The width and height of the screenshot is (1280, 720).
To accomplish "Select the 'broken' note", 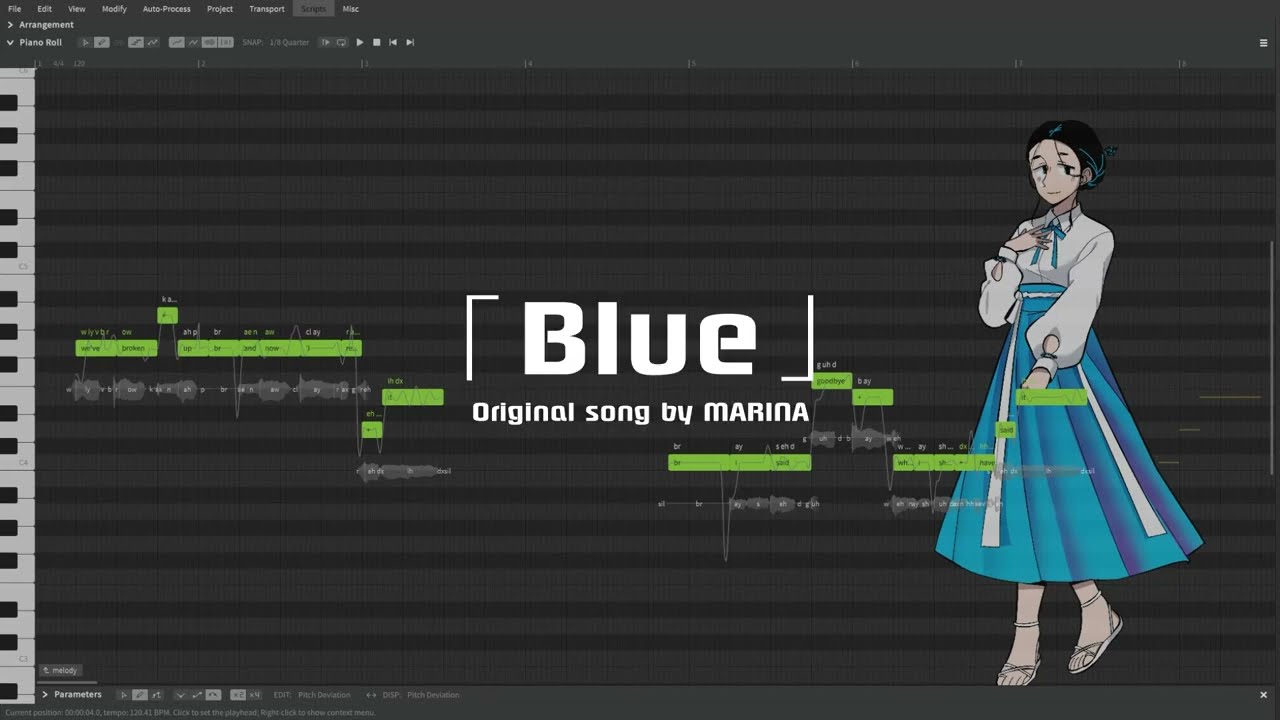I will (x=137, y=348).
